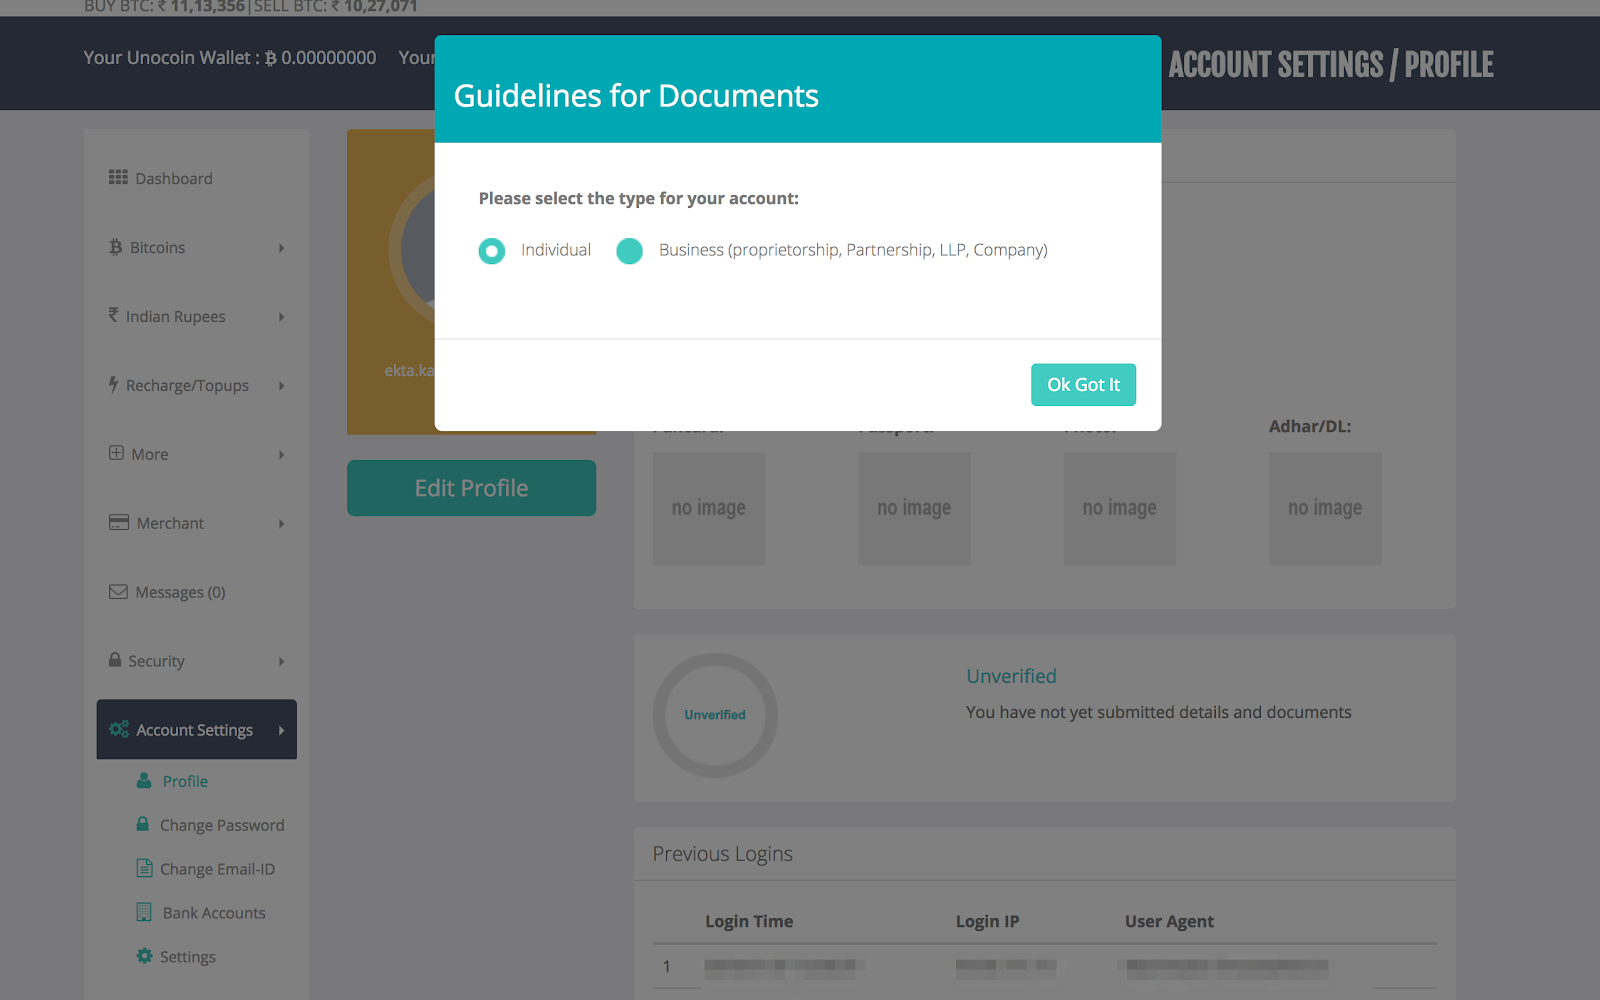Expand the Indian Rupees menu arrow
This screenshot has height=1000, width=1600.
click(x=282, y=317)
